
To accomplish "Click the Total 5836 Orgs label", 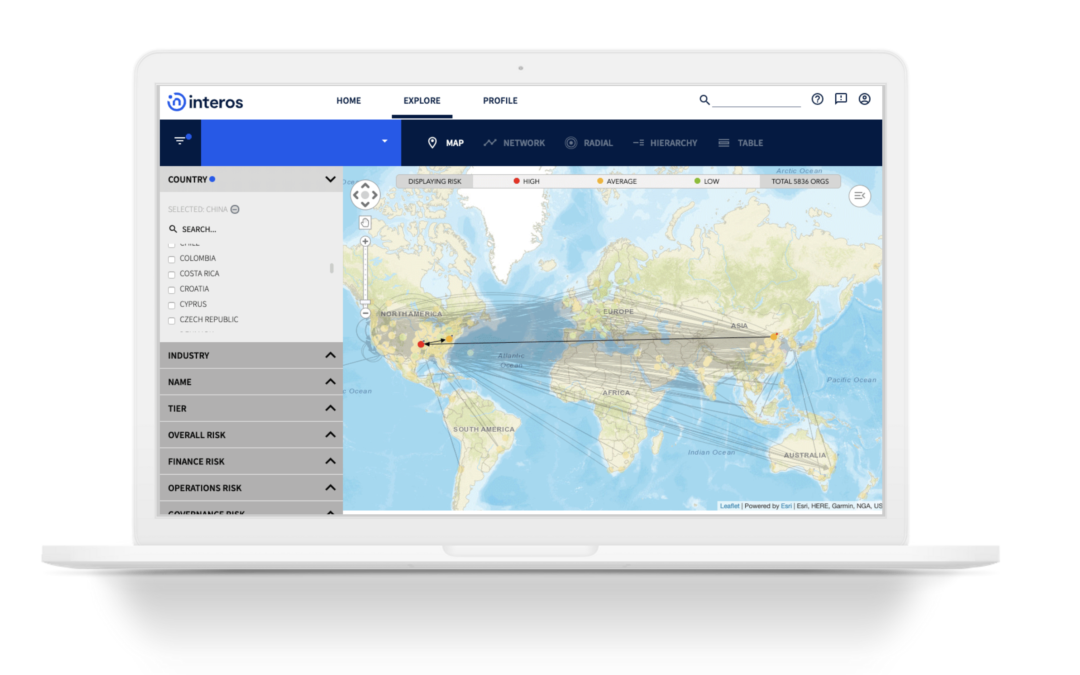I will (x=800, y=181).
